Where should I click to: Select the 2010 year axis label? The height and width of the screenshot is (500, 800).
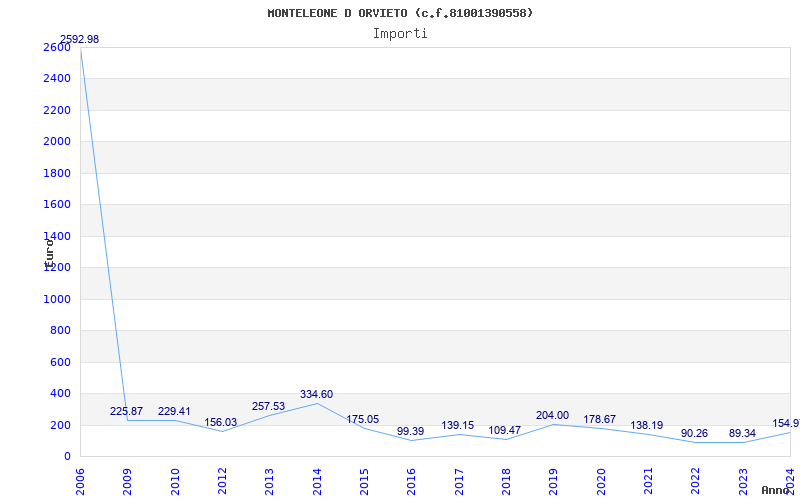(175, 482)
